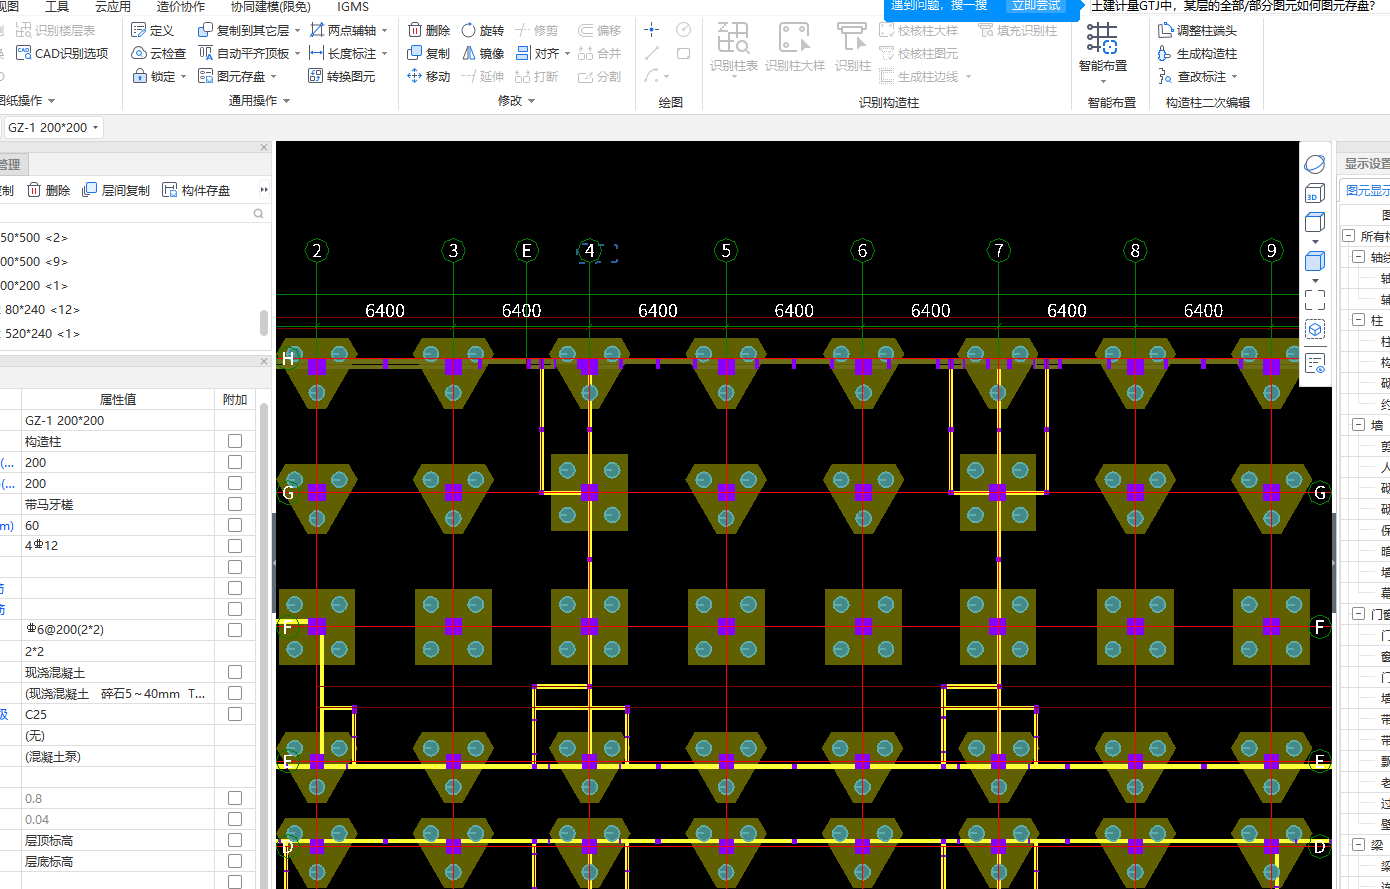Expand more tools arrow in component list toolbar
This screenshot has height=889, width=1390.
[264, 190]
